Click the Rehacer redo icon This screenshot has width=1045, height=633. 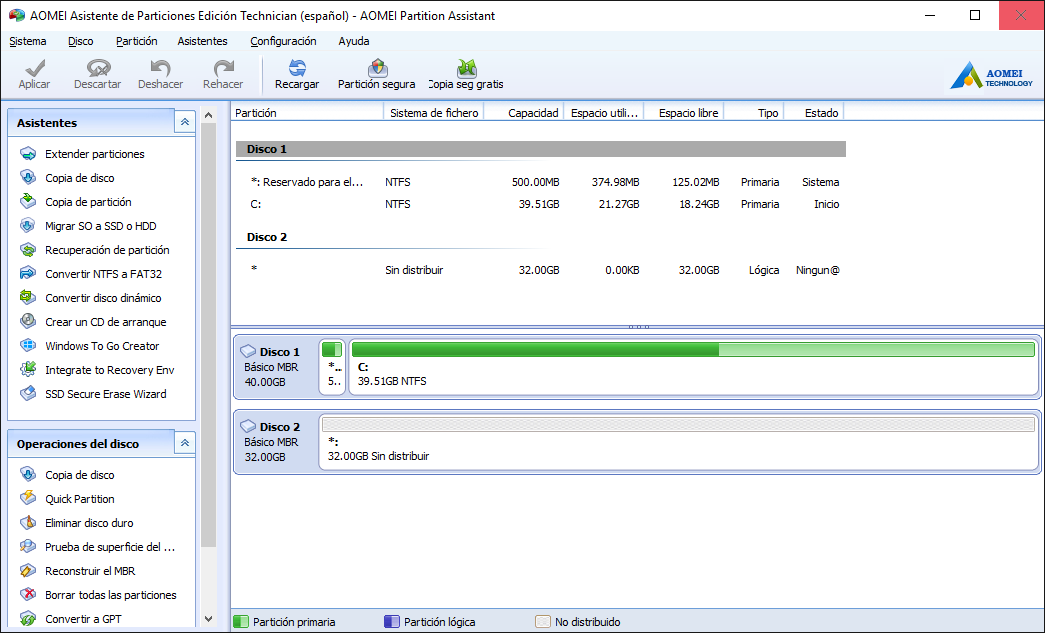[223, 68]
